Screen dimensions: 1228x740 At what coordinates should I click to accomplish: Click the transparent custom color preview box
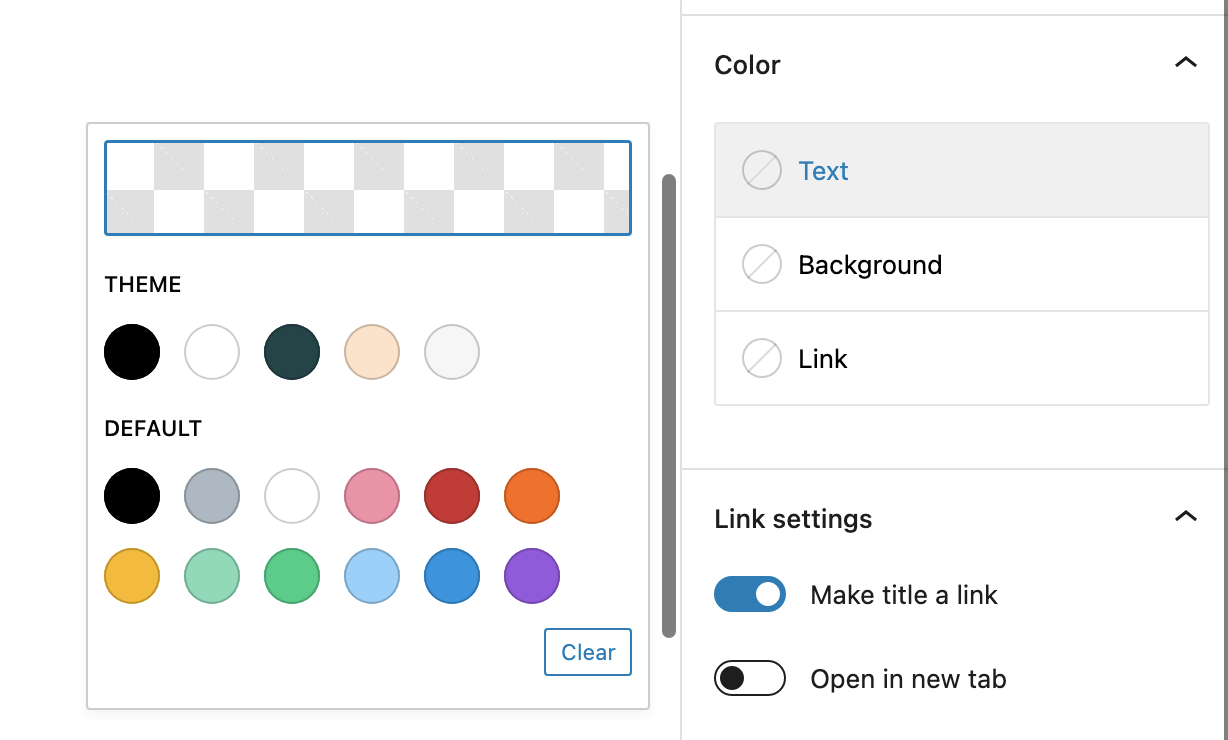(x=368, y=188)
